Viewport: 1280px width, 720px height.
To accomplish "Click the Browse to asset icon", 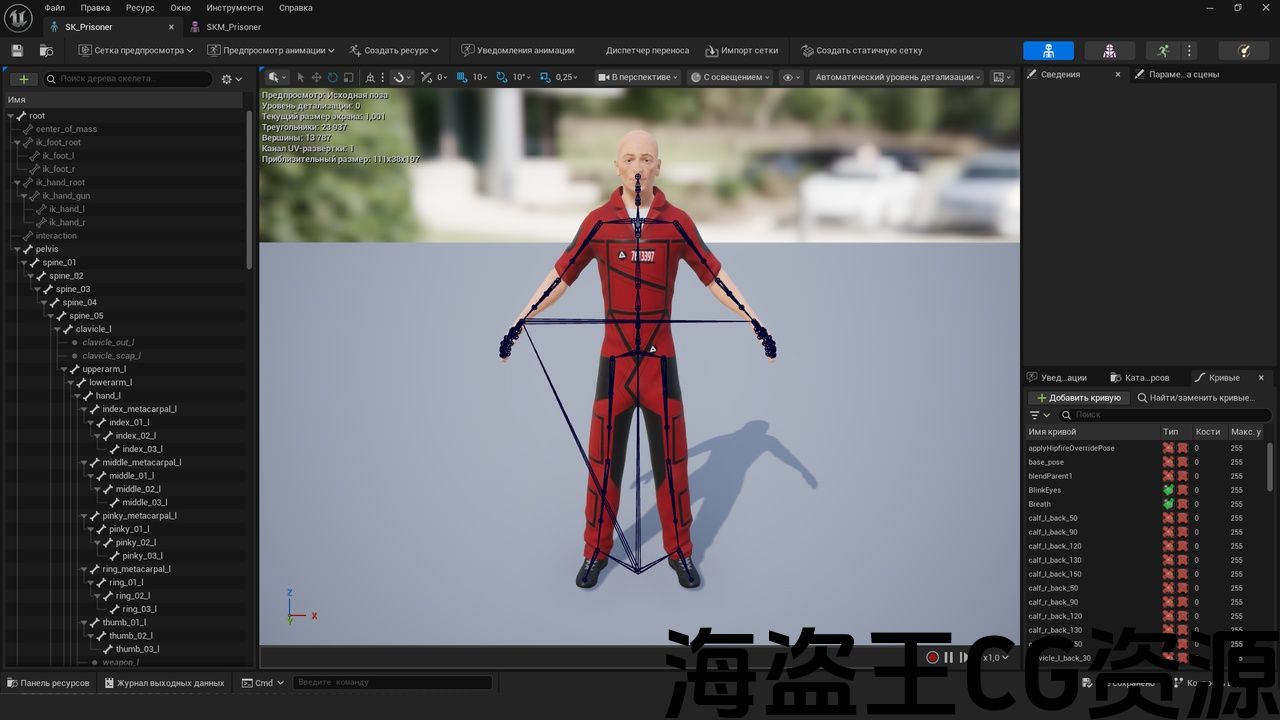I will pyautogui.click(x=46, y=50).
